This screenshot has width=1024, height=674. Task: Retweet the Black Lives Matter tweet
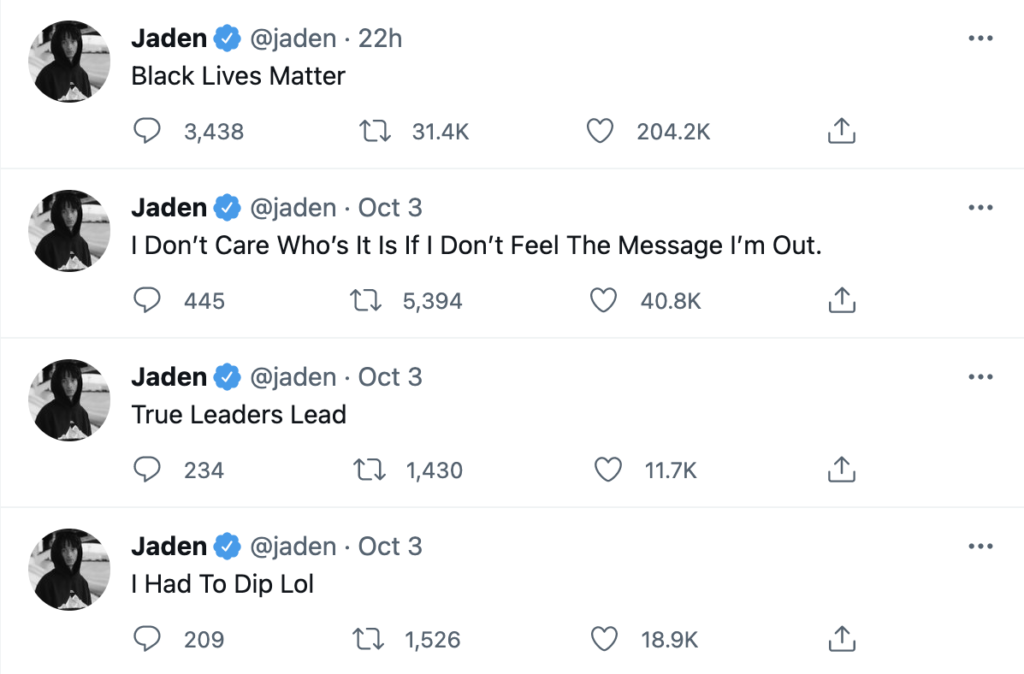pos(372,131)
